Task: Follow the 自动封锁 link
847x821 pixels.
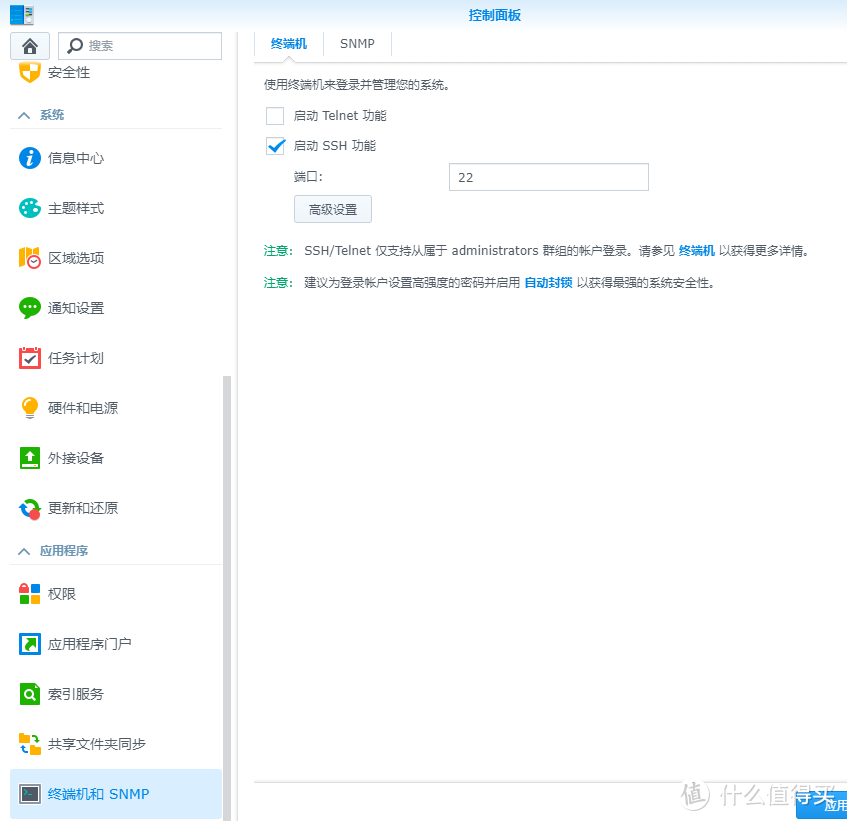Action: tap(548, 282)
